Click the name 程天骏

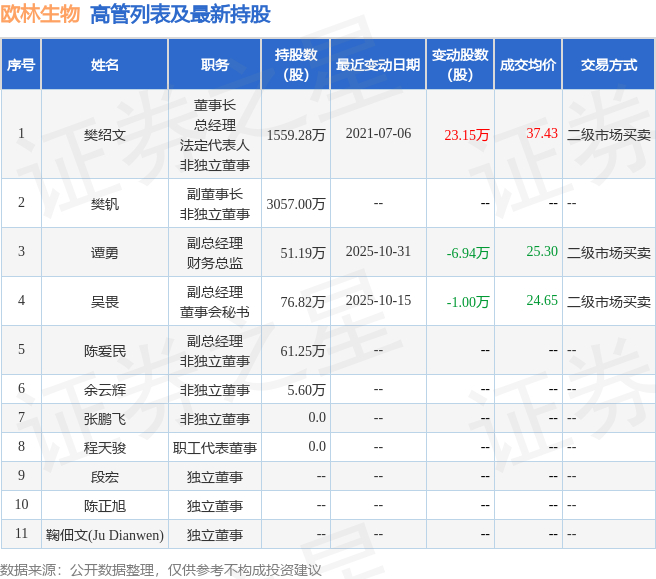pyautogui.click(x=105, y=448)
